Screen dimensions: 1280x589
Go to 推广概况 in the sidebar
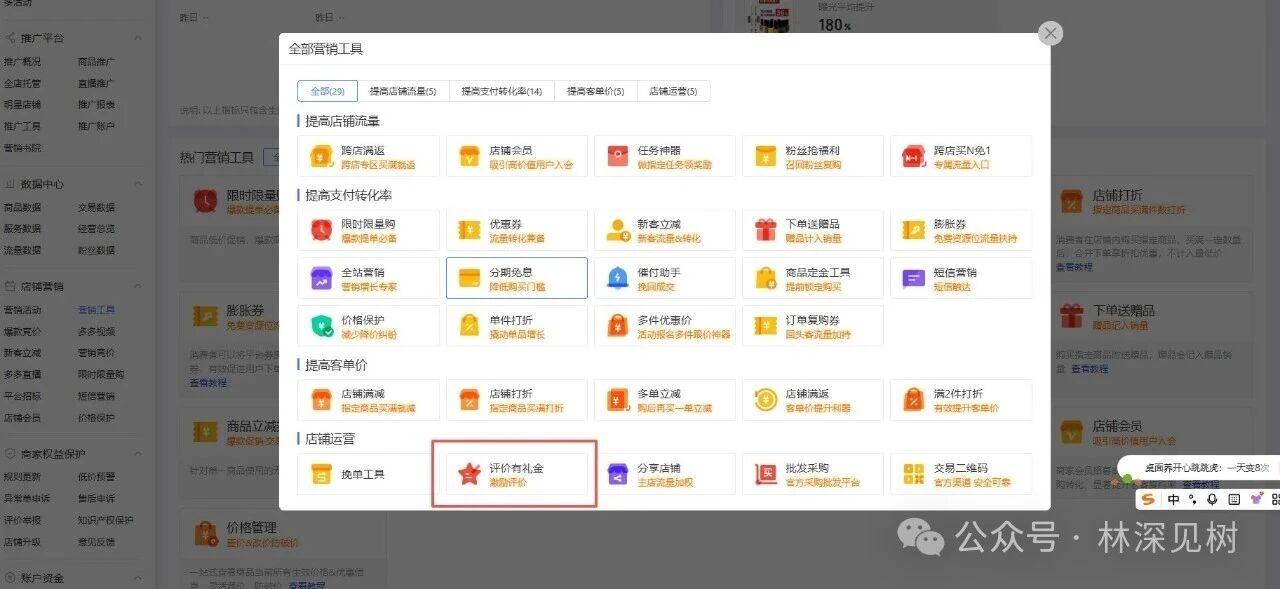22,62
